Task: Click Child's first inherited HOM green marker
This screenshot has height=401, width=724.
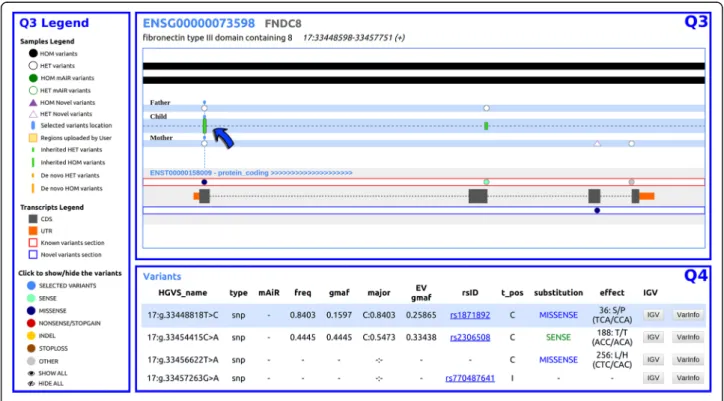Action: [205, 126]
